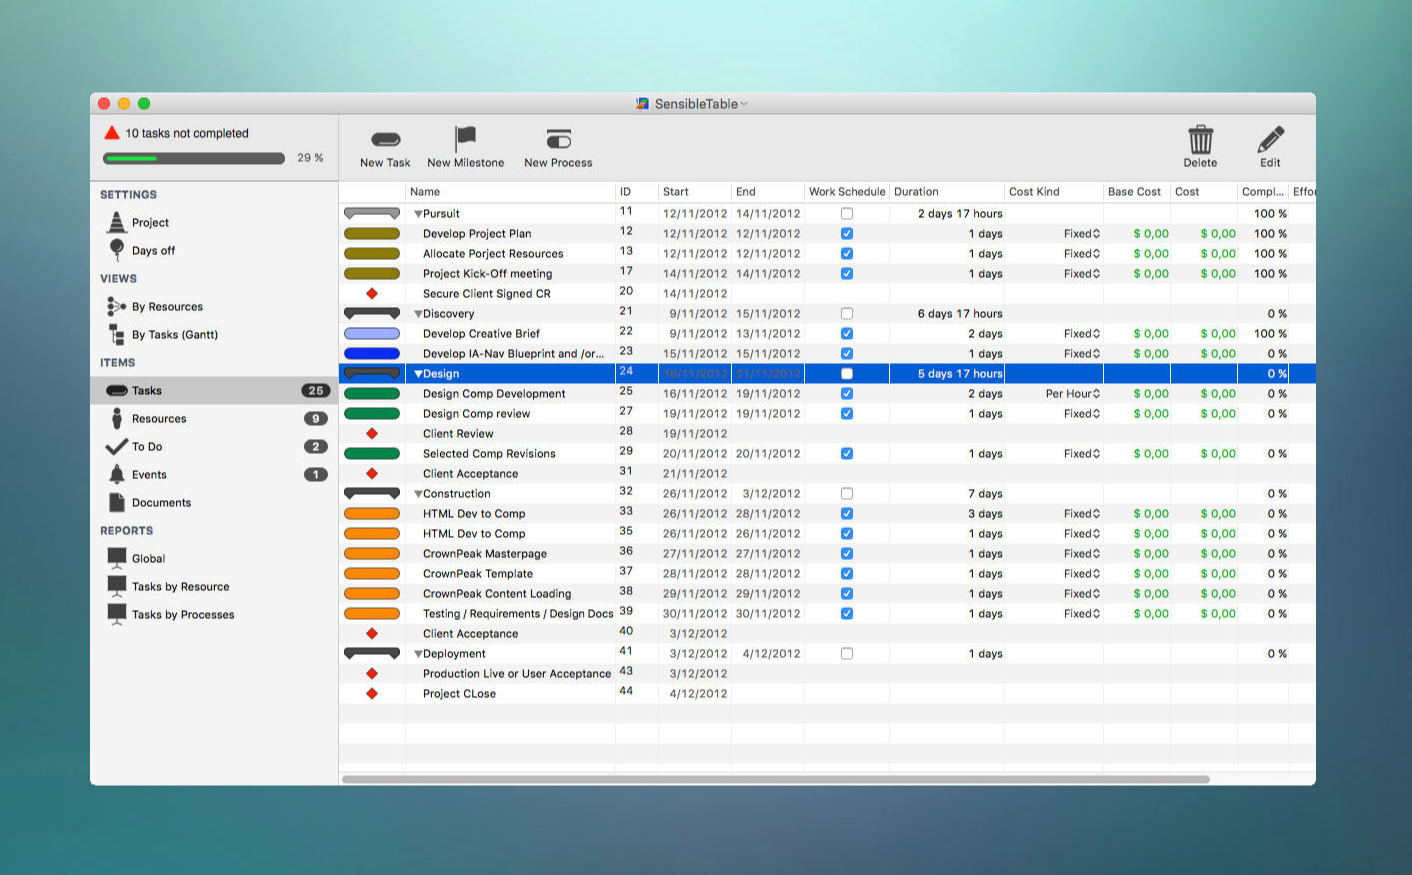This screenshot has width=1412, height=875.
Task: Click red milestone diamond for Secure Client Signed CR
Action: click(372, 293)
